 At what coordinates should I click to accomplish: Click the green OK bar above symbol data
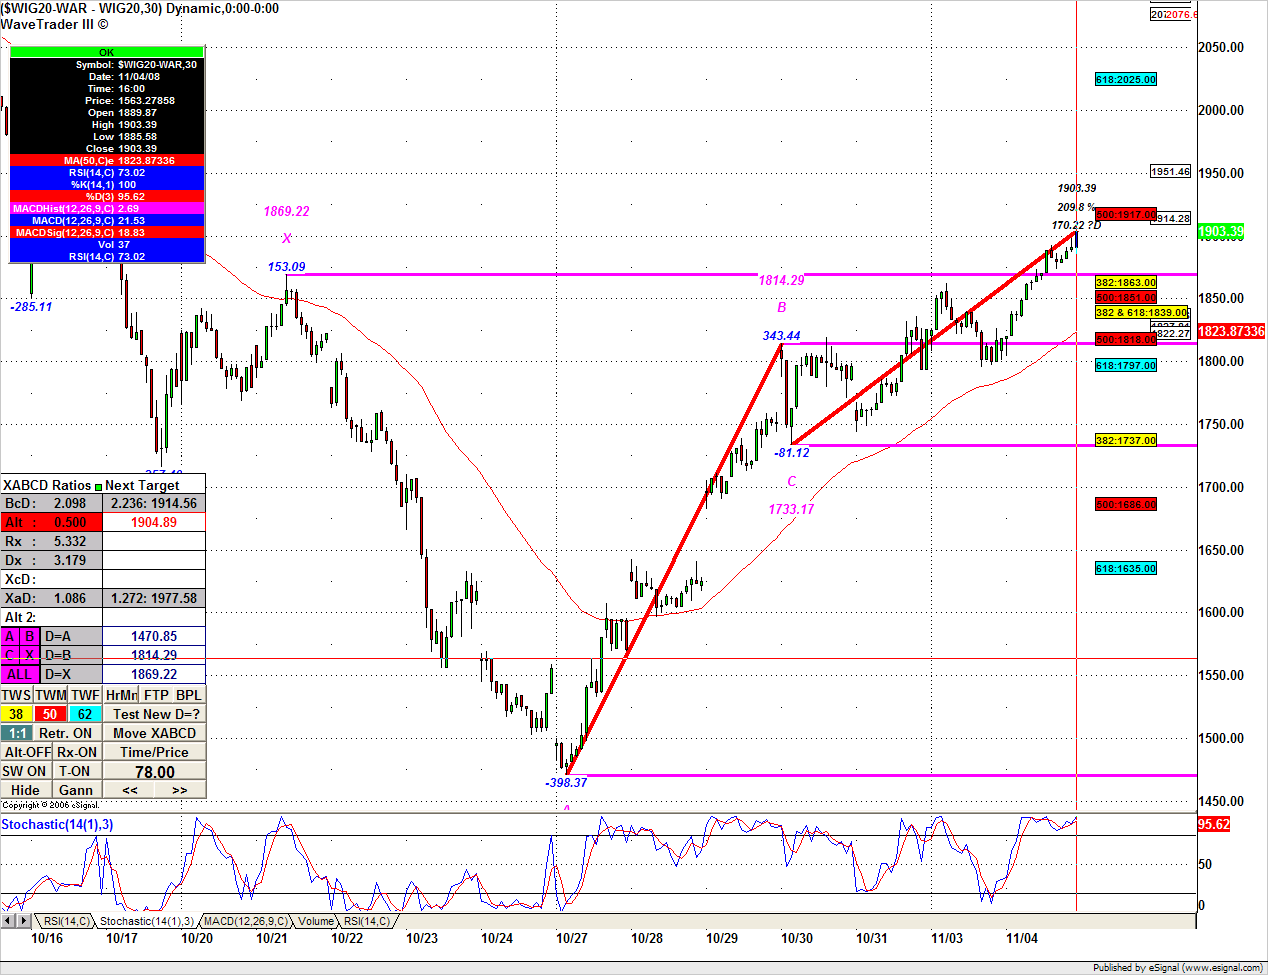click(107, 52)
